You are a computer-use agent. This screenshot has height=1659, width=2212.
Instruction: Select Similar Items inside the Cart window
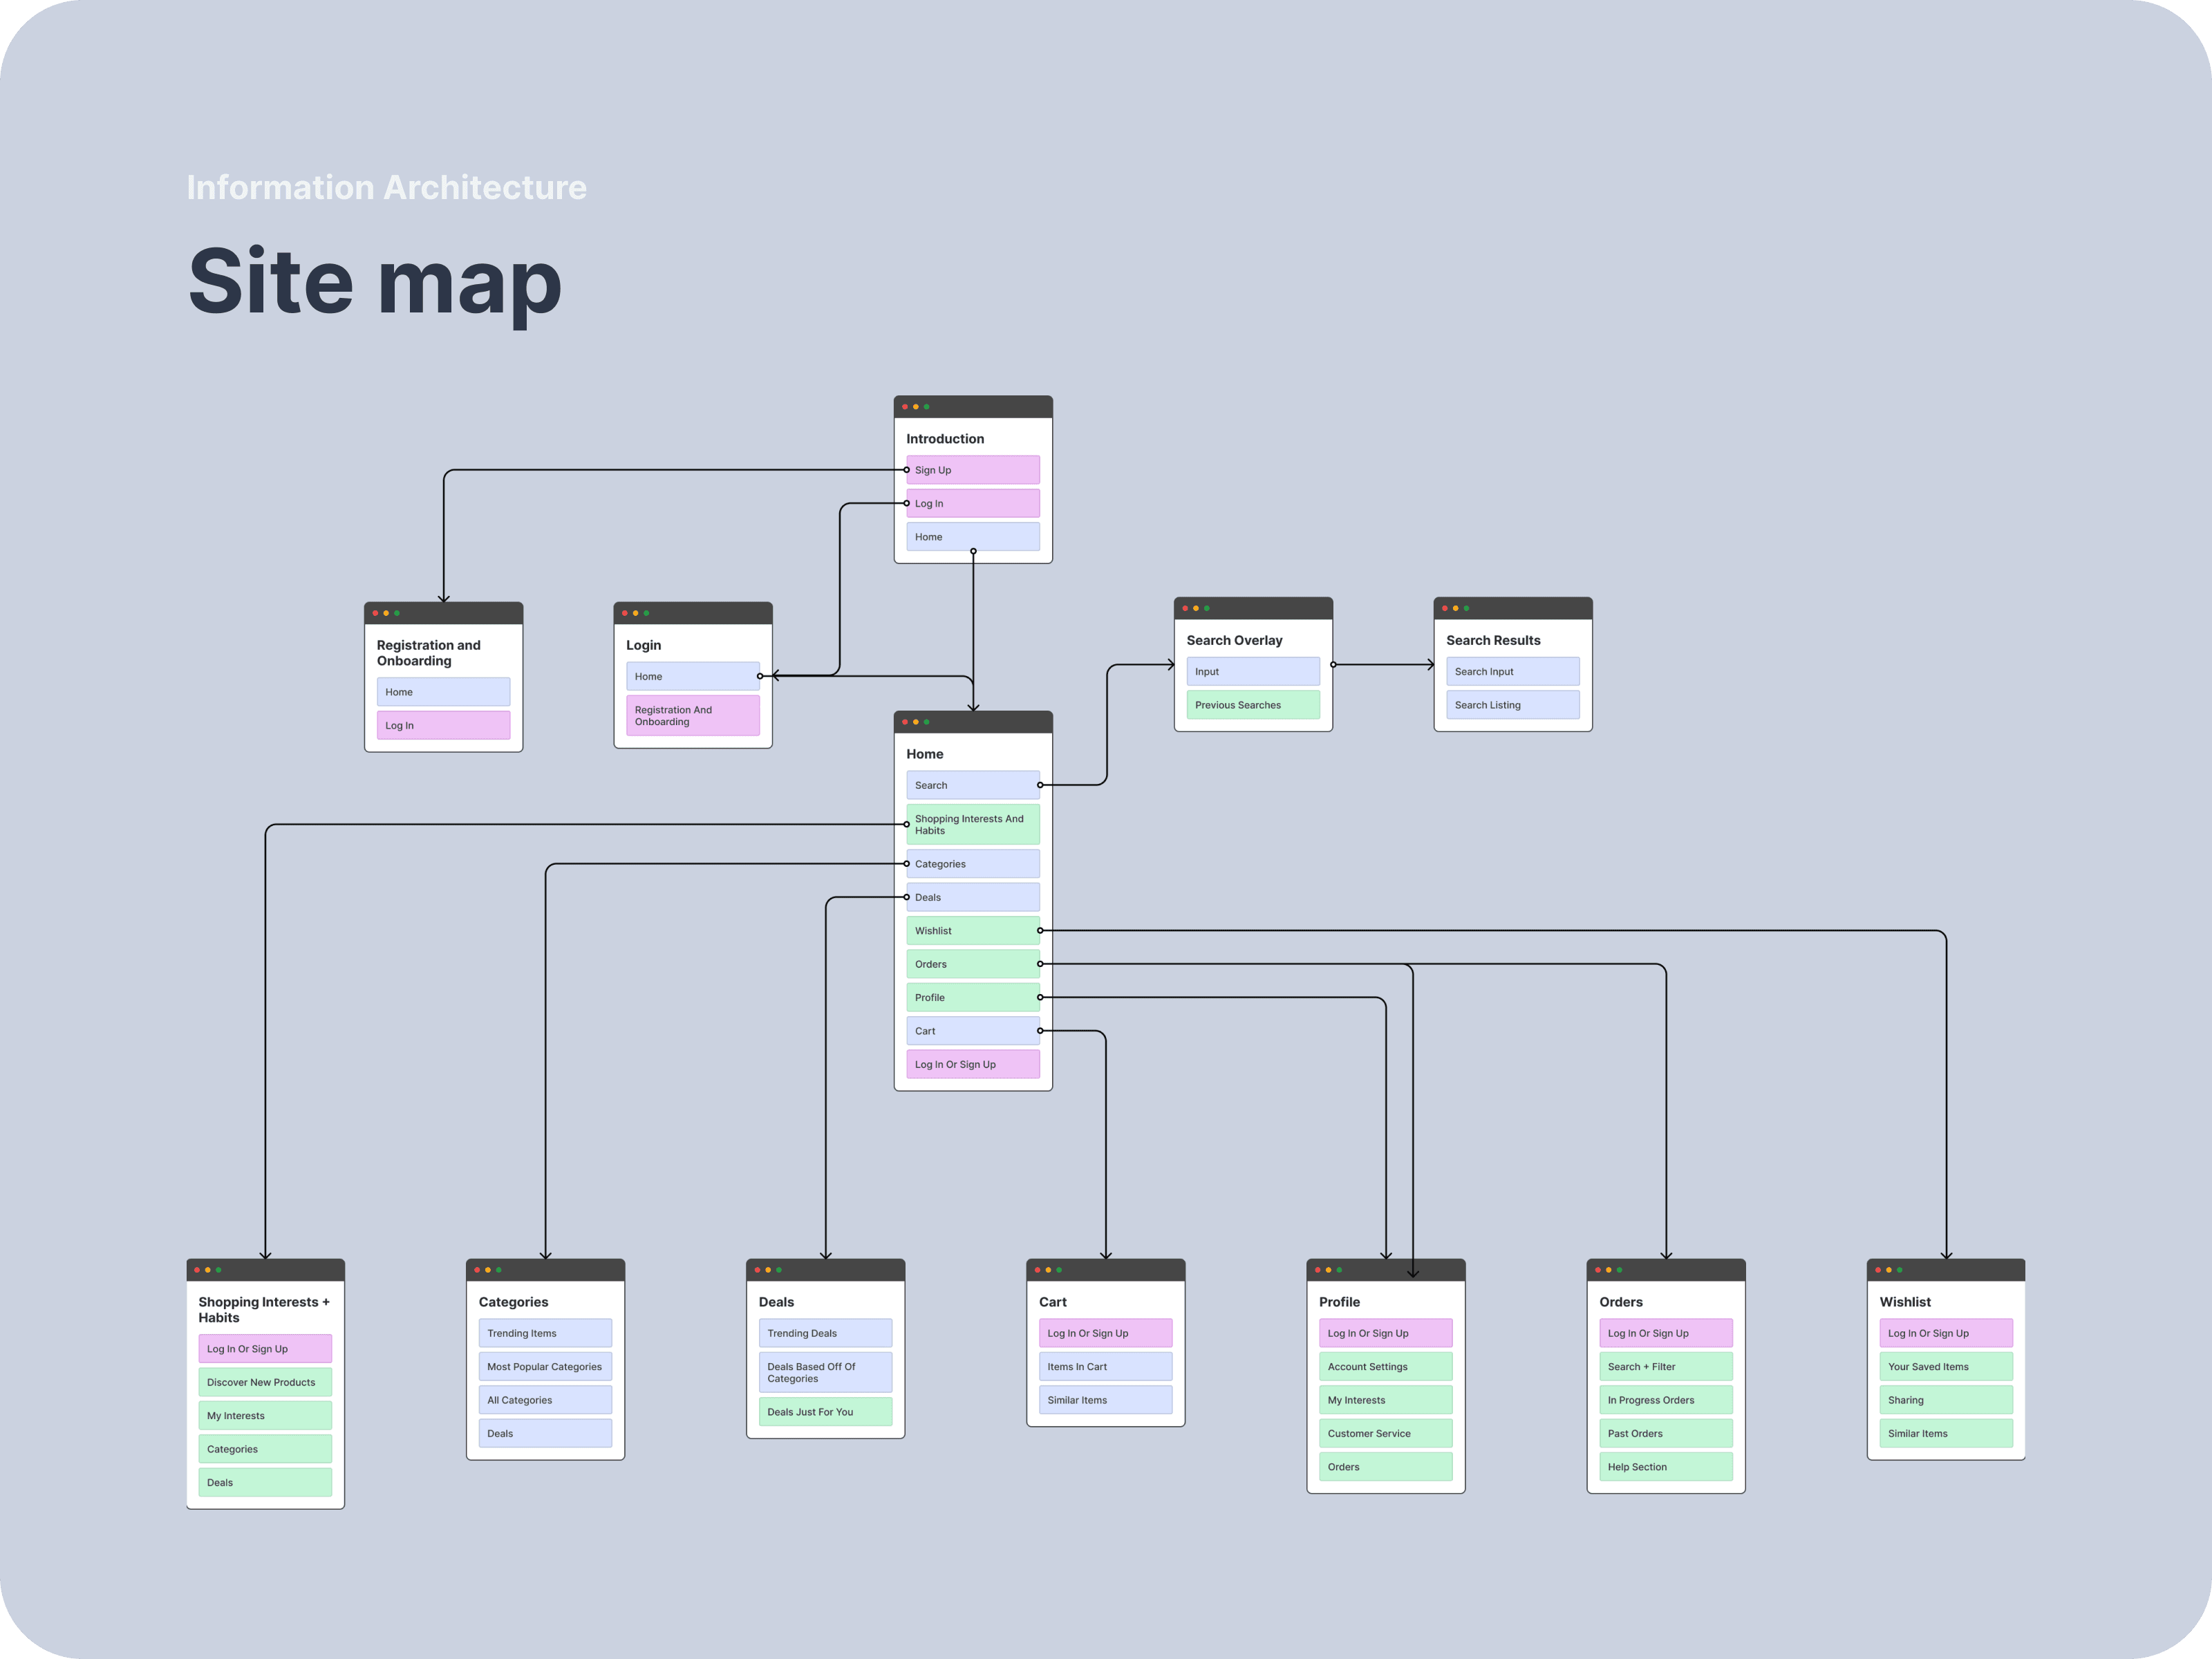pos(1104,1399)
